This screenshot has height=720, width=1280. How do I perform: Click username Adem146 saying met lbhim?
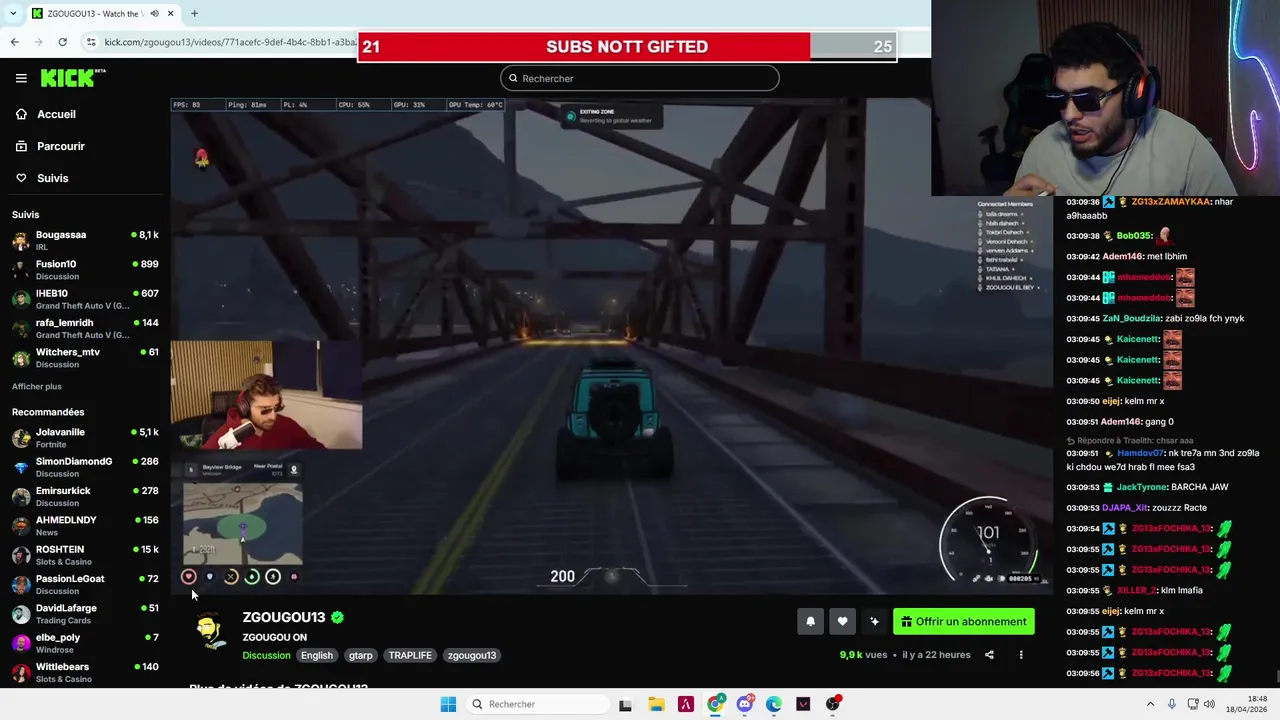point(1122,256)
